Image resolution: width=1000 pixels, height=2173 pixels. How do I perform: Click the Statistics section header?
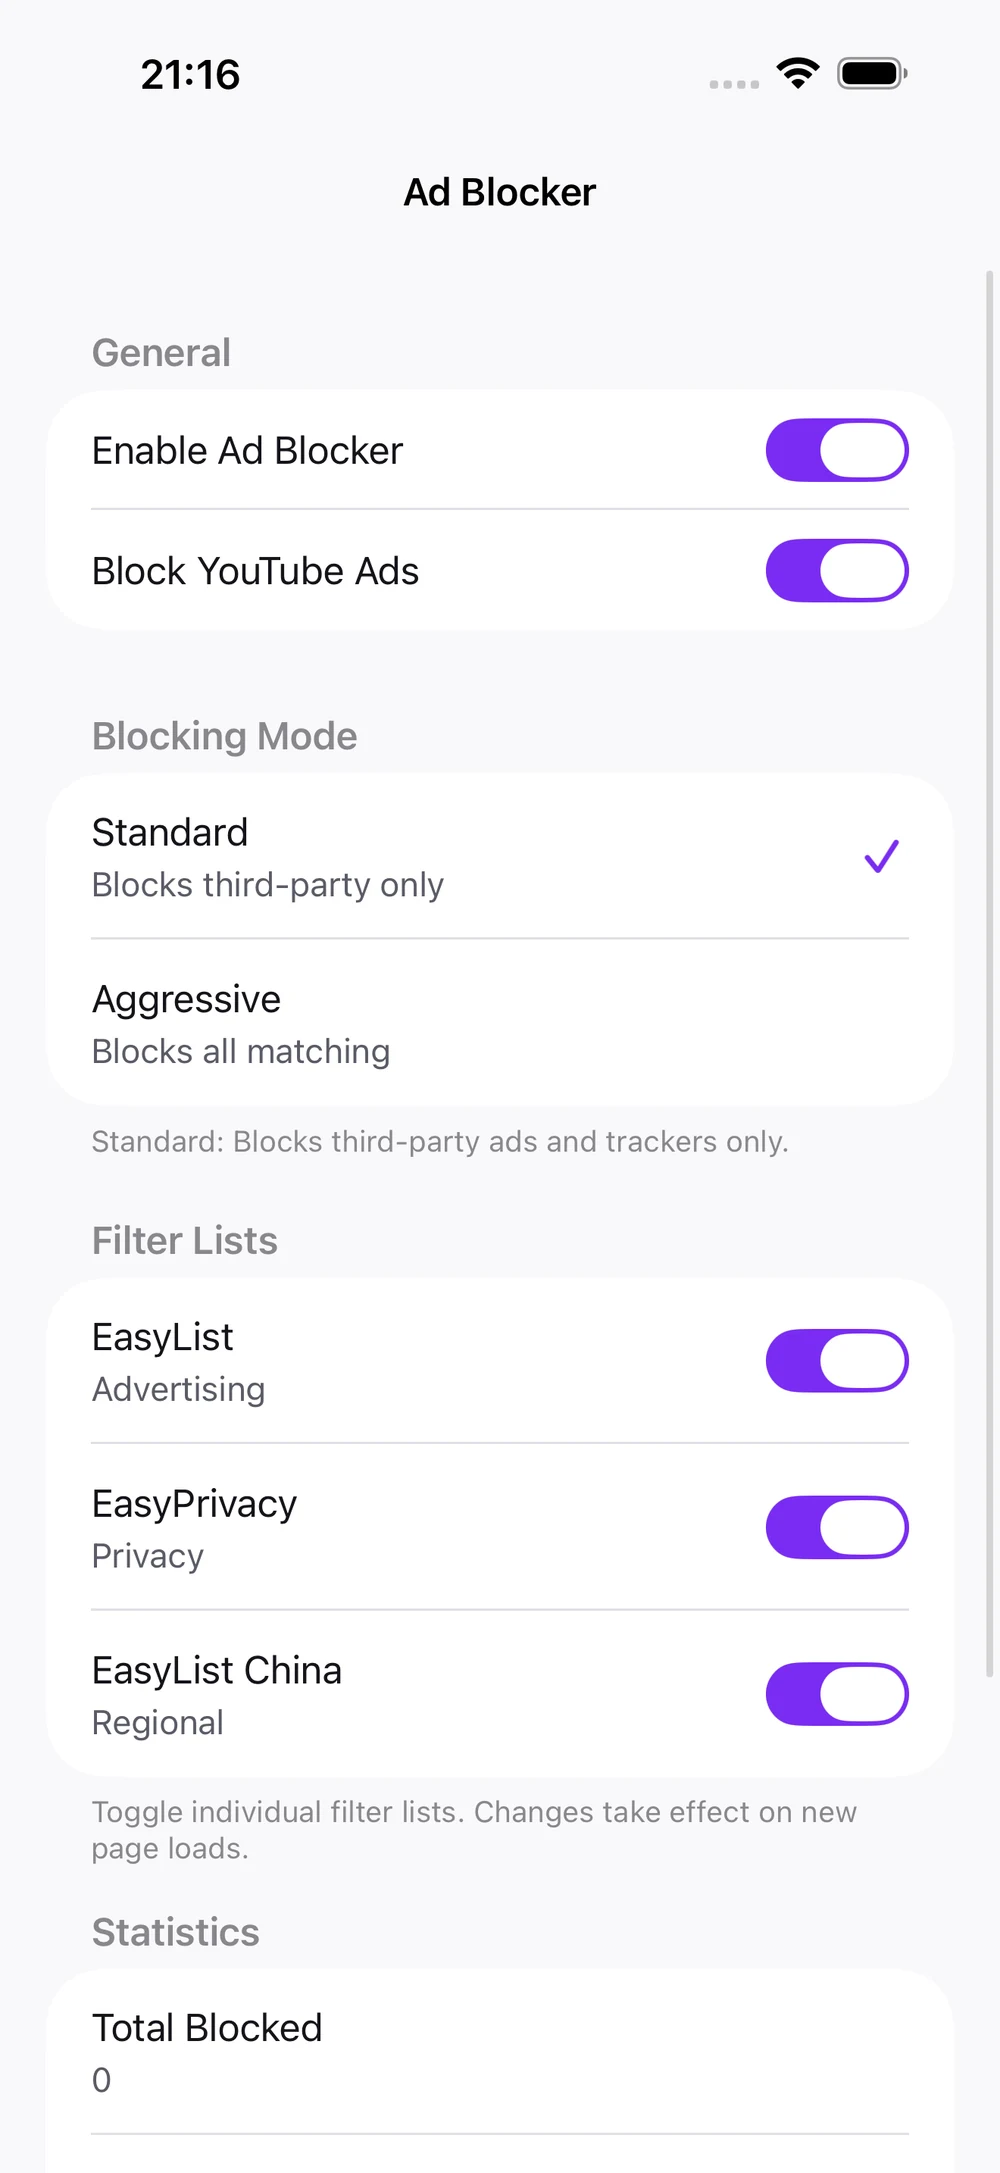point(176,1932)
